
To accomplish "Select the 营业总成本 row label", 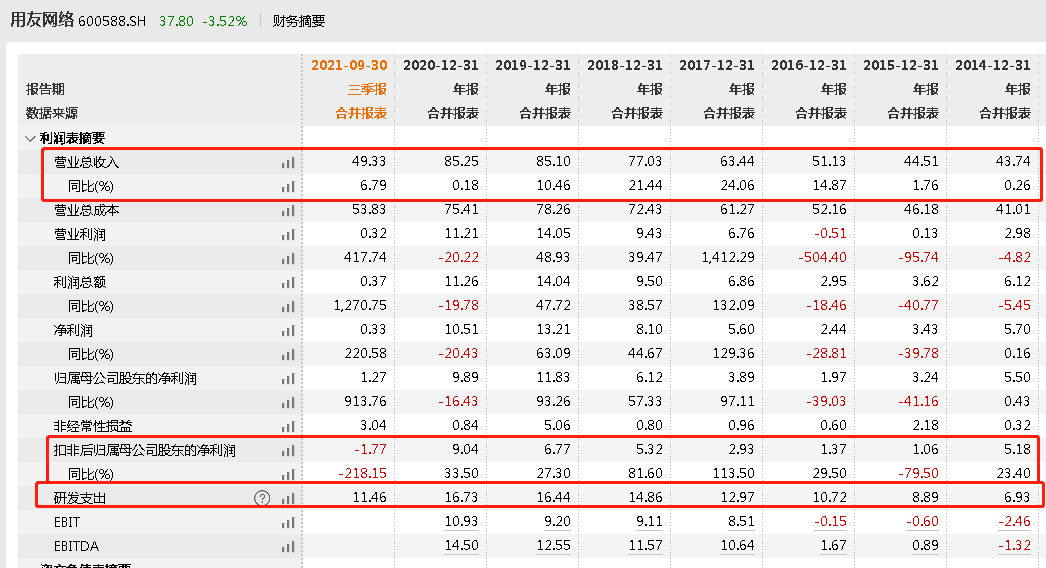I will point(86,210).
